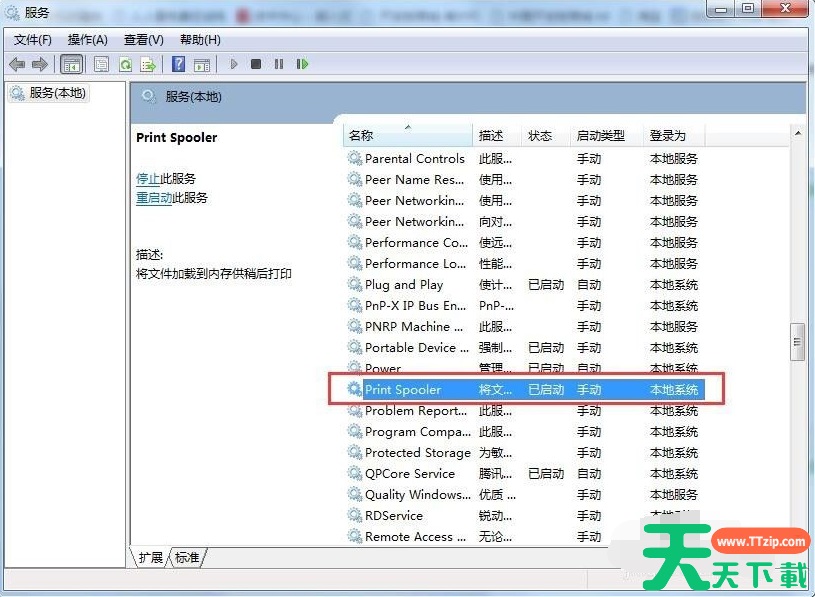
Task: Sort by the 描述 column header
Action: click(x=496, y=136)
